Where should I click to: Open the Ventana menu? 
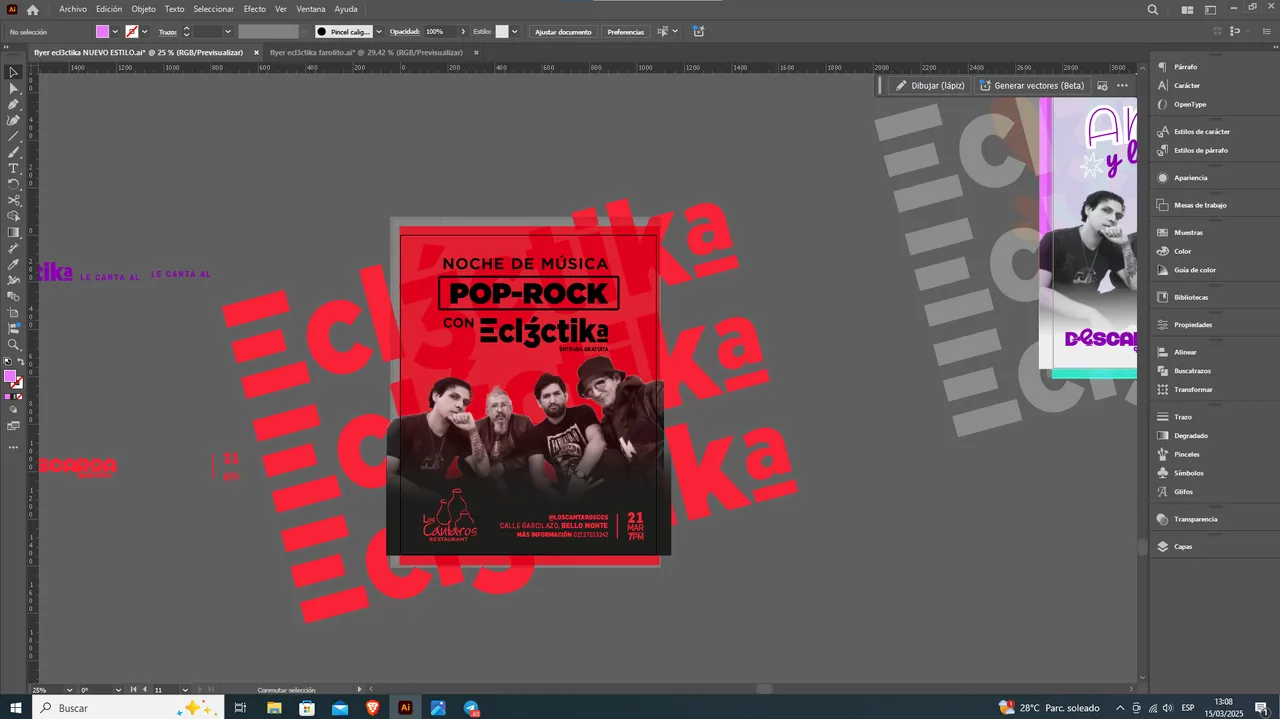point(311,9)
